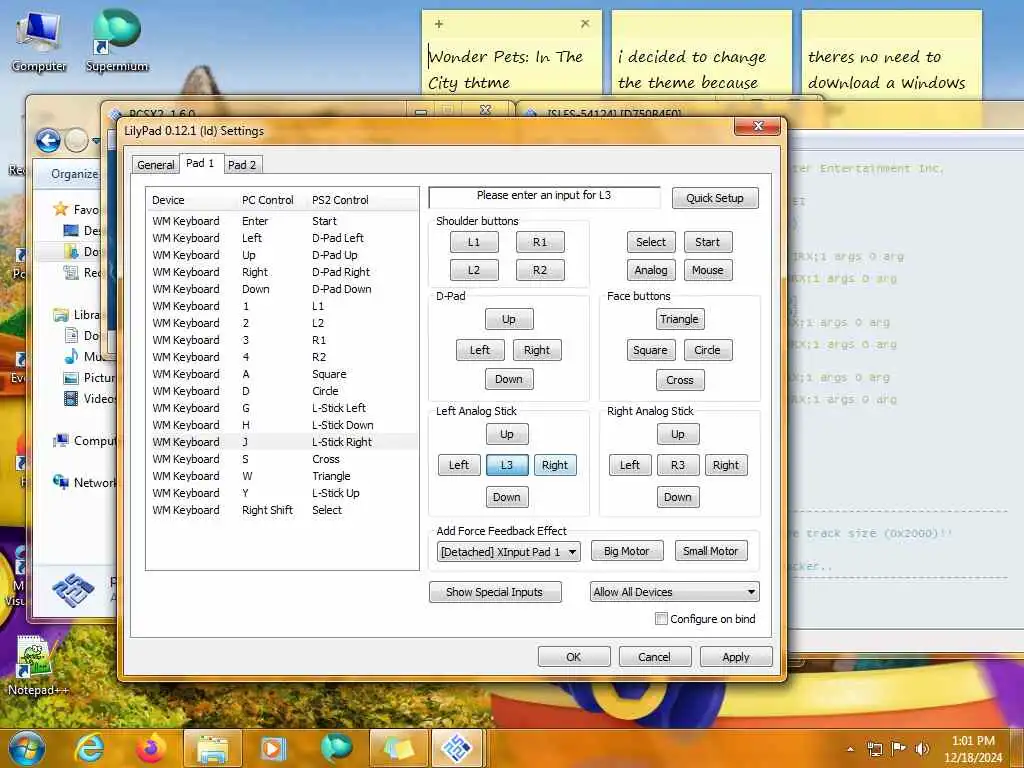Bind the Cross face button
The width and height of the screenshot is (1024, 768).
680,379
